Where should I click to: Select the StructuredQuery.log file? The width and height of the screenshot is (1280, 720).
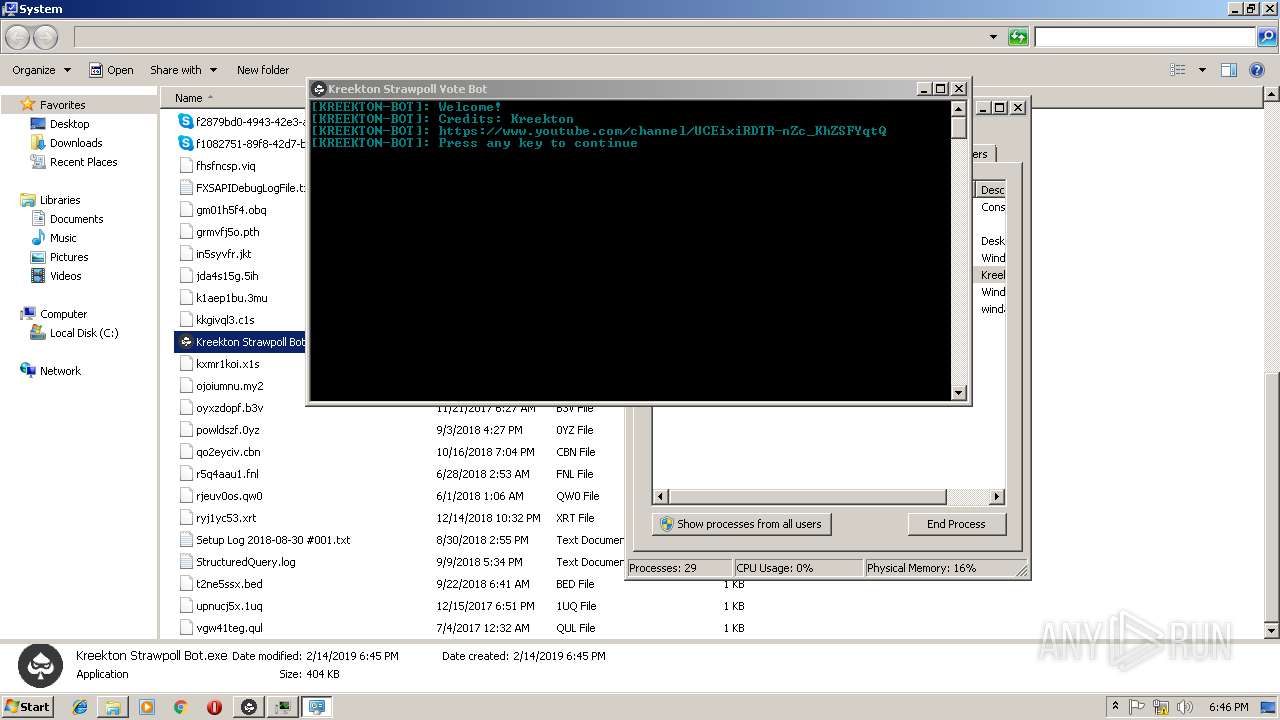pyautogui.click(x=237, y=562)
